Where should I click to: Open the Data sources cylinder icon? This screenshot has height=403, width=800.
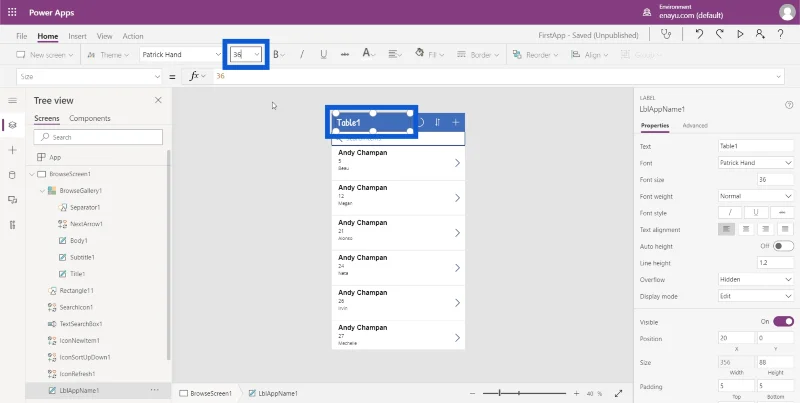(x=13, y=175)
